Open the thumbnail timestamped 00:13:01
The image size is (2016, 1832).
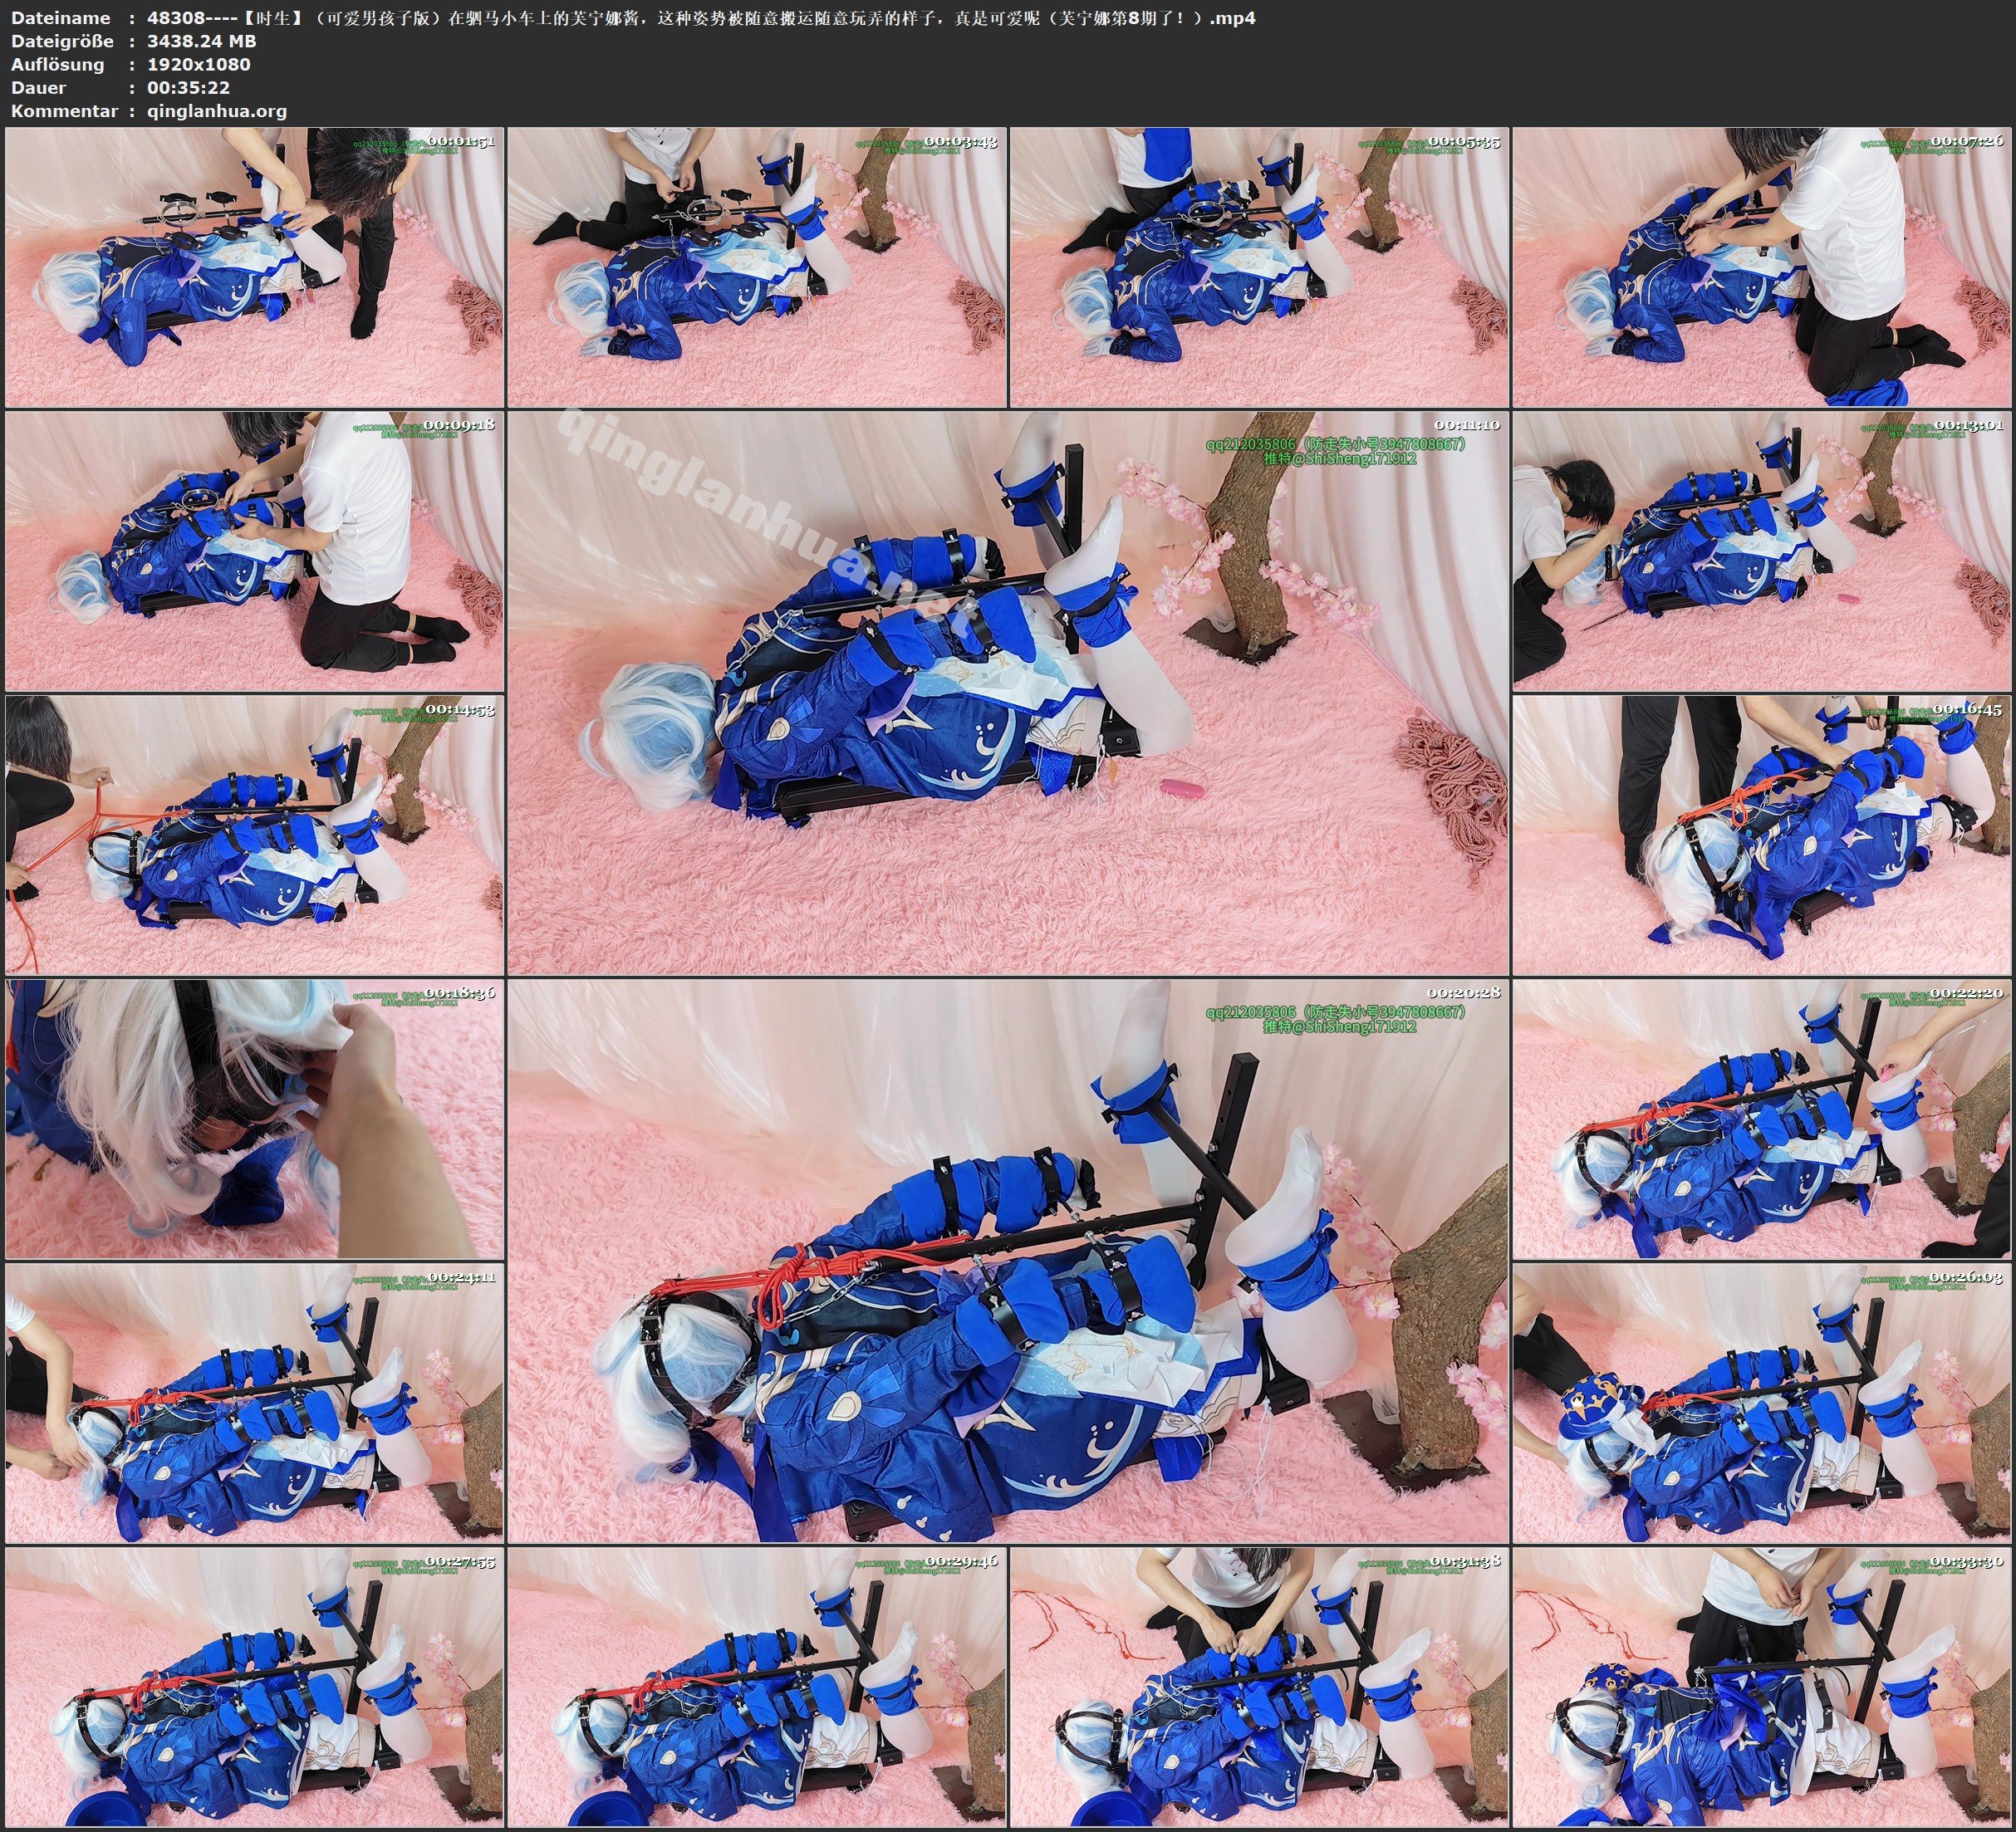(x=1761, y=551)
